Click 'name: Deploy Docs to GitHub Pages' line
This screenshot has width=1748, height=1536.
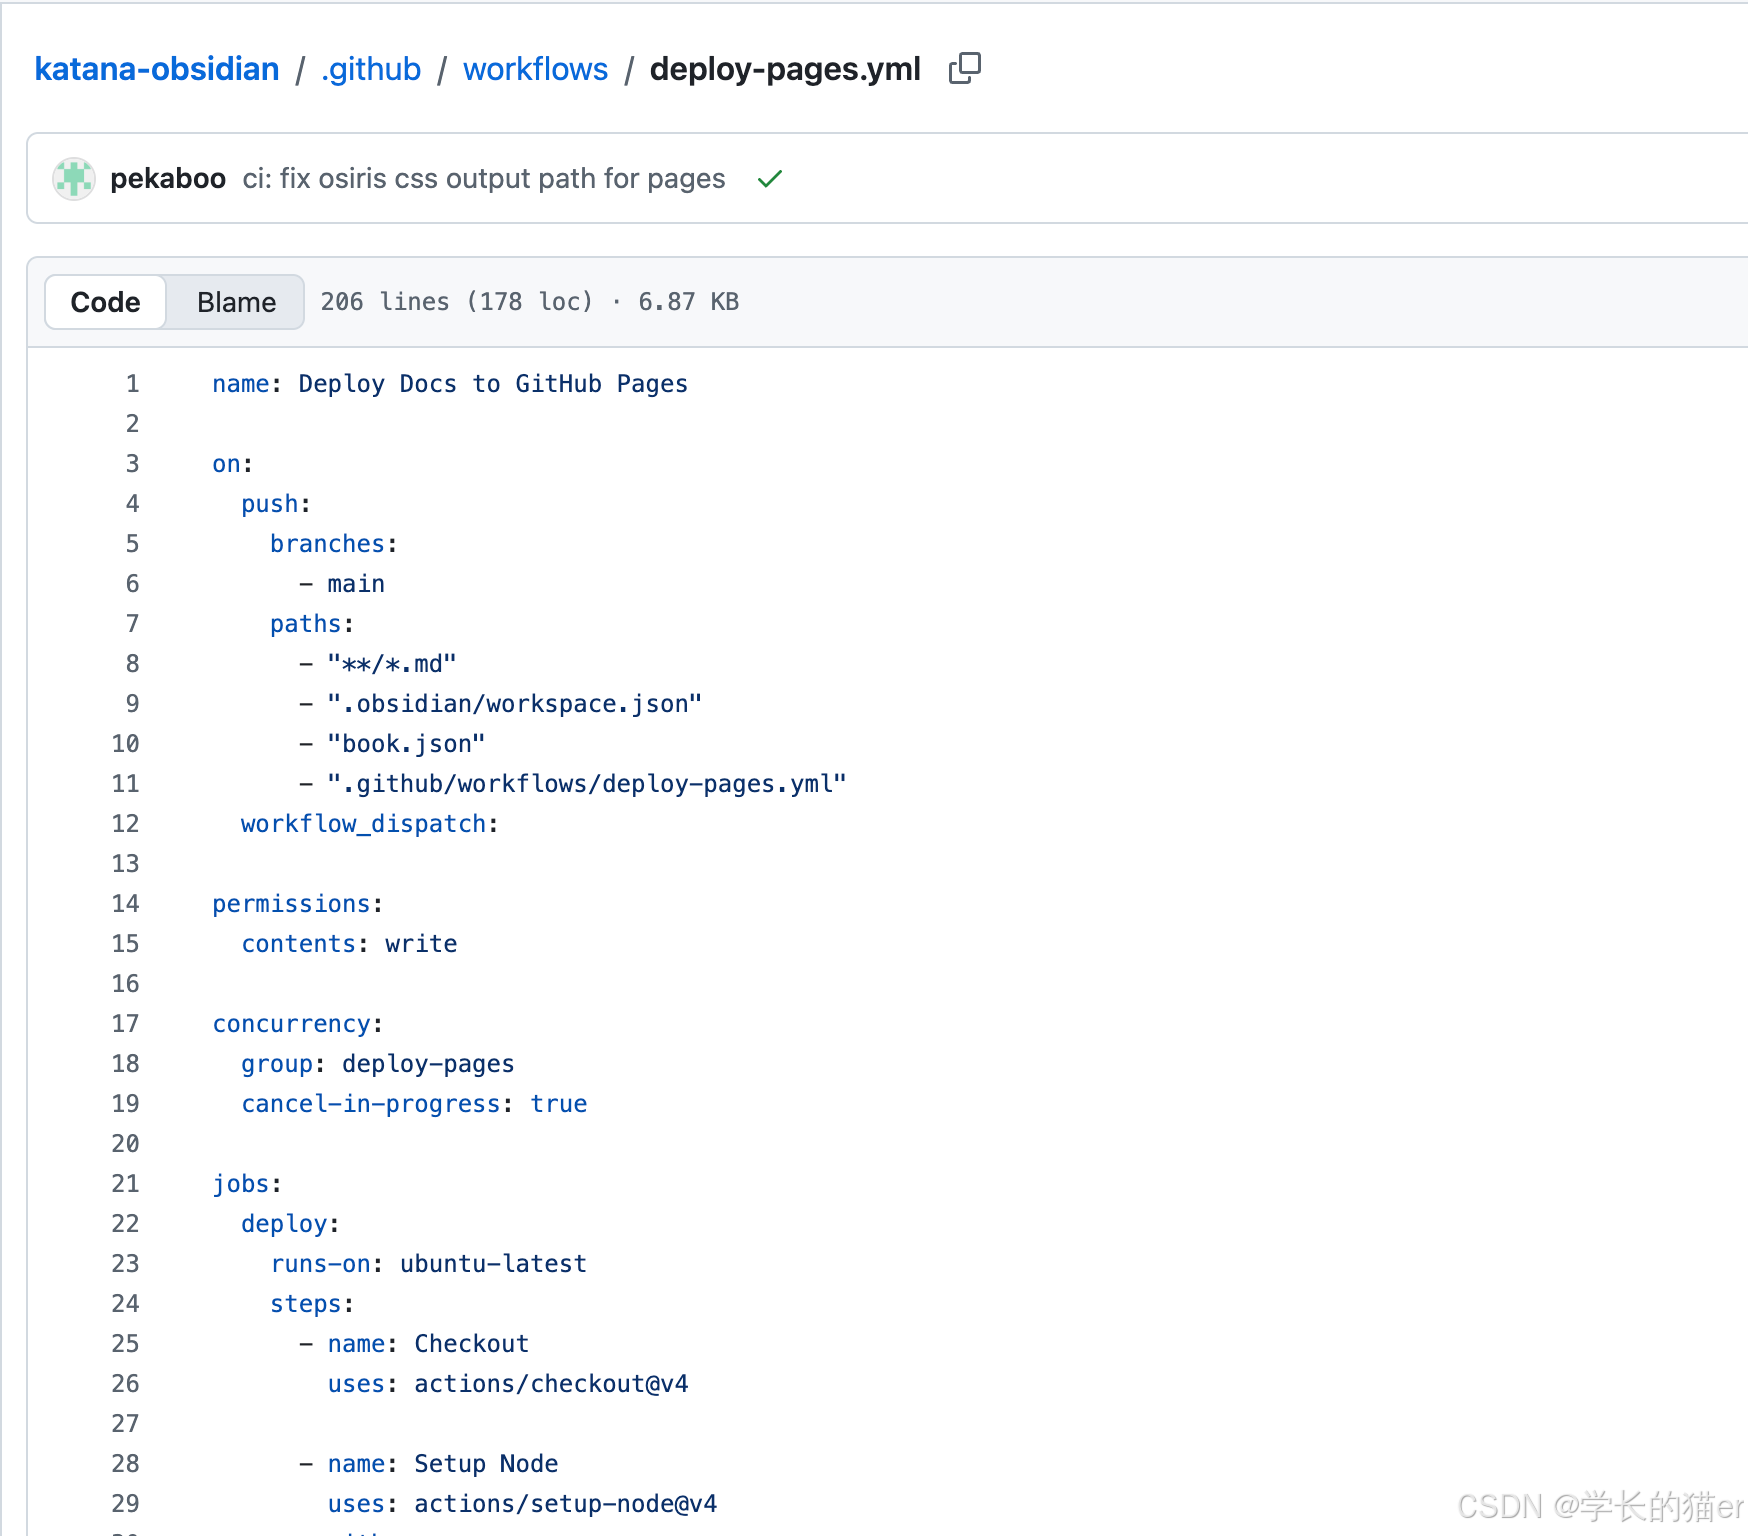(450, 384)
